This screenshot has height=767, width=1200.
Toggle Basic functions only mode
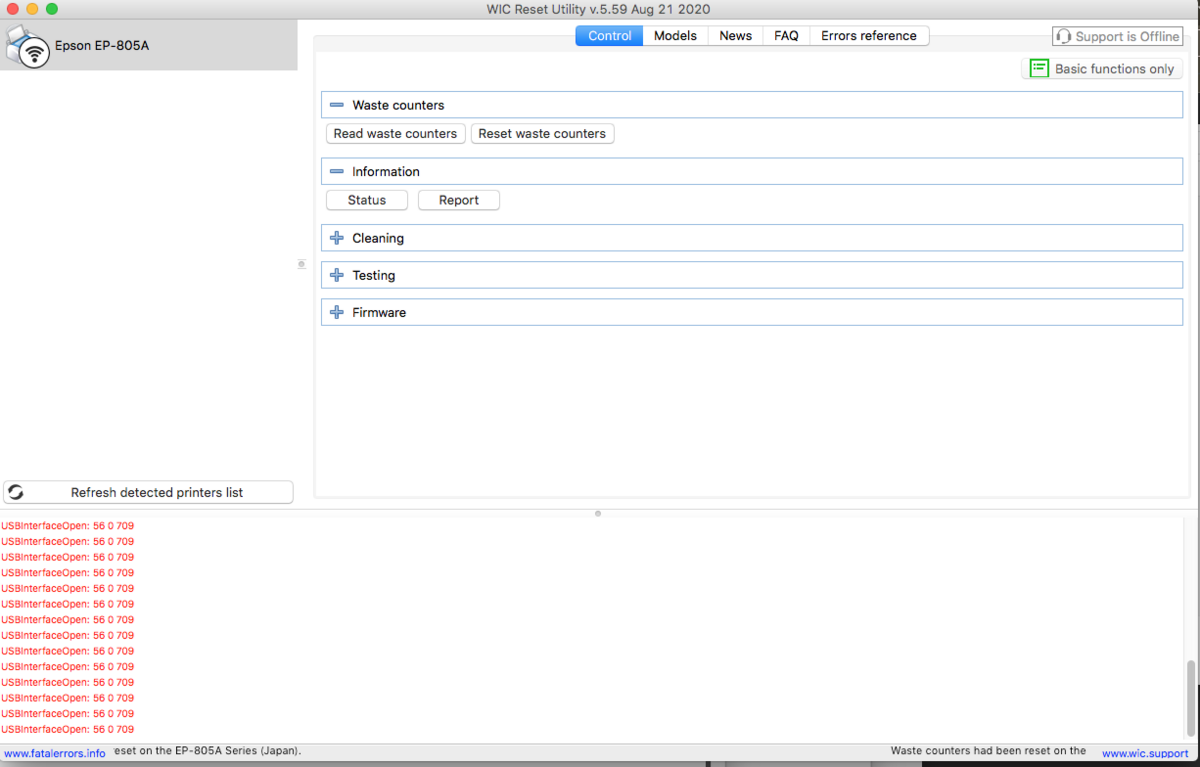coord(1102,69)
